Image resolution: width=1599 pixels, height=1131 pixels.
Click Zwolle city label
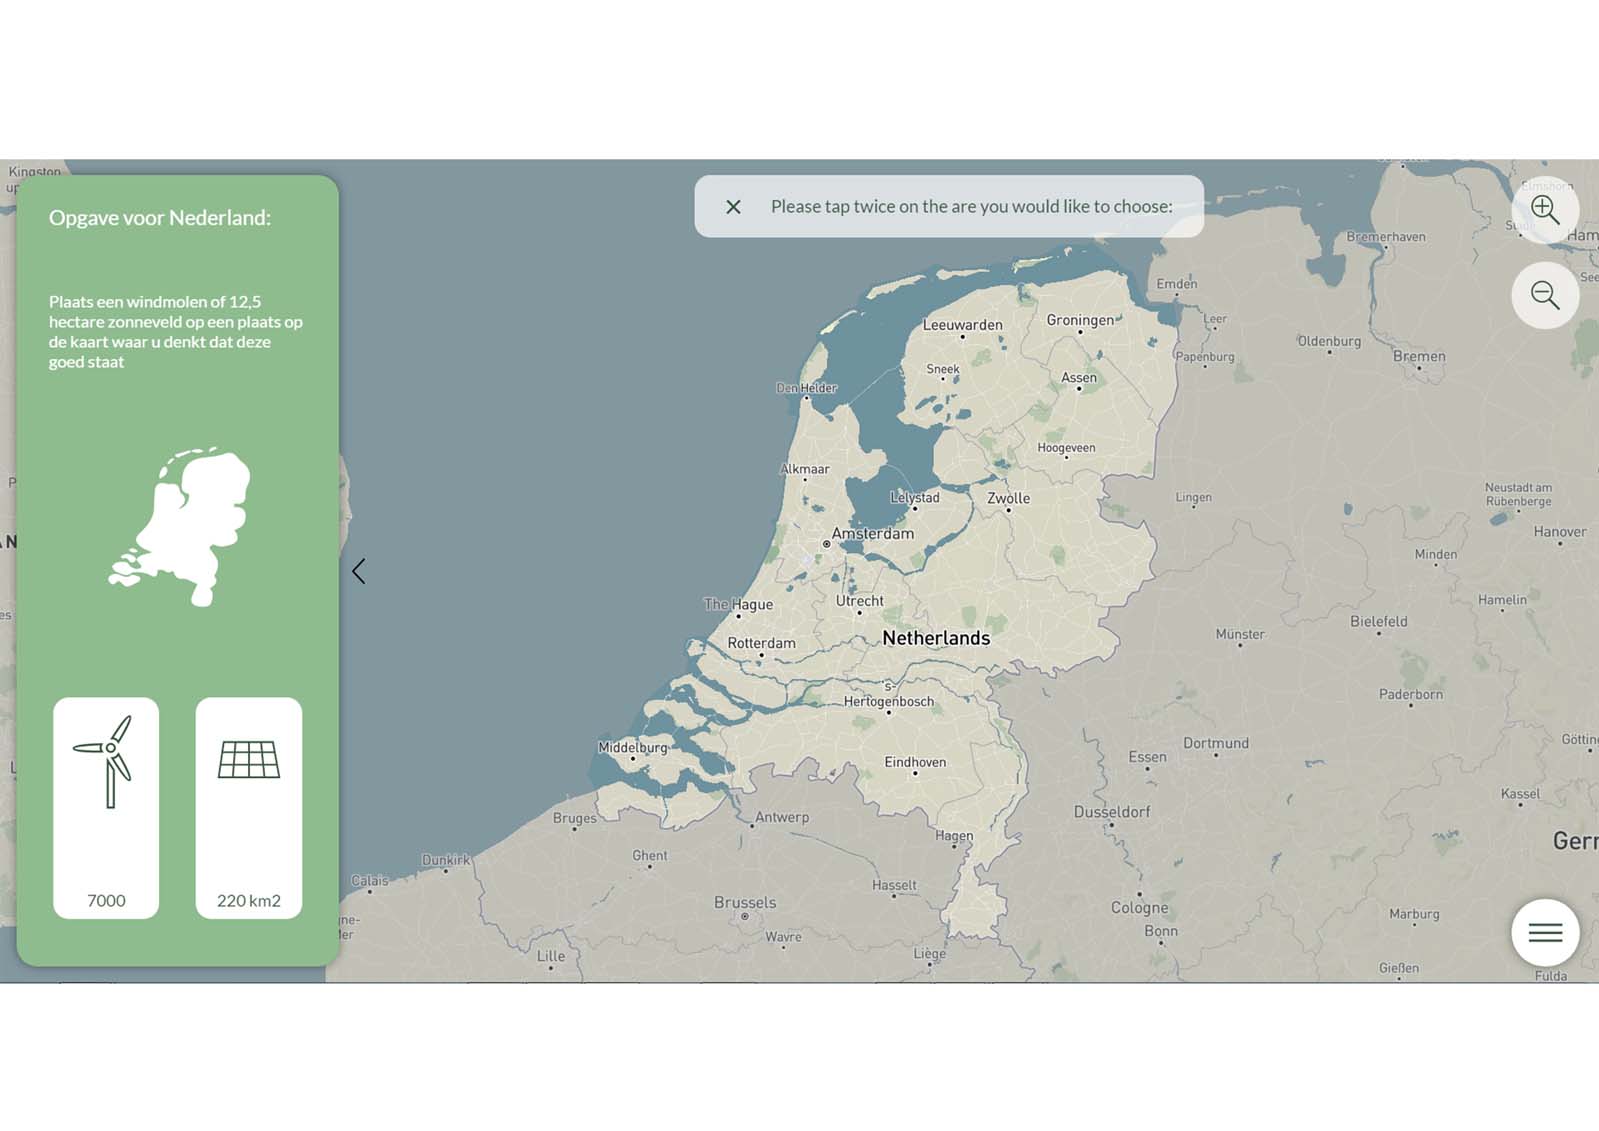click(1008, 498)
